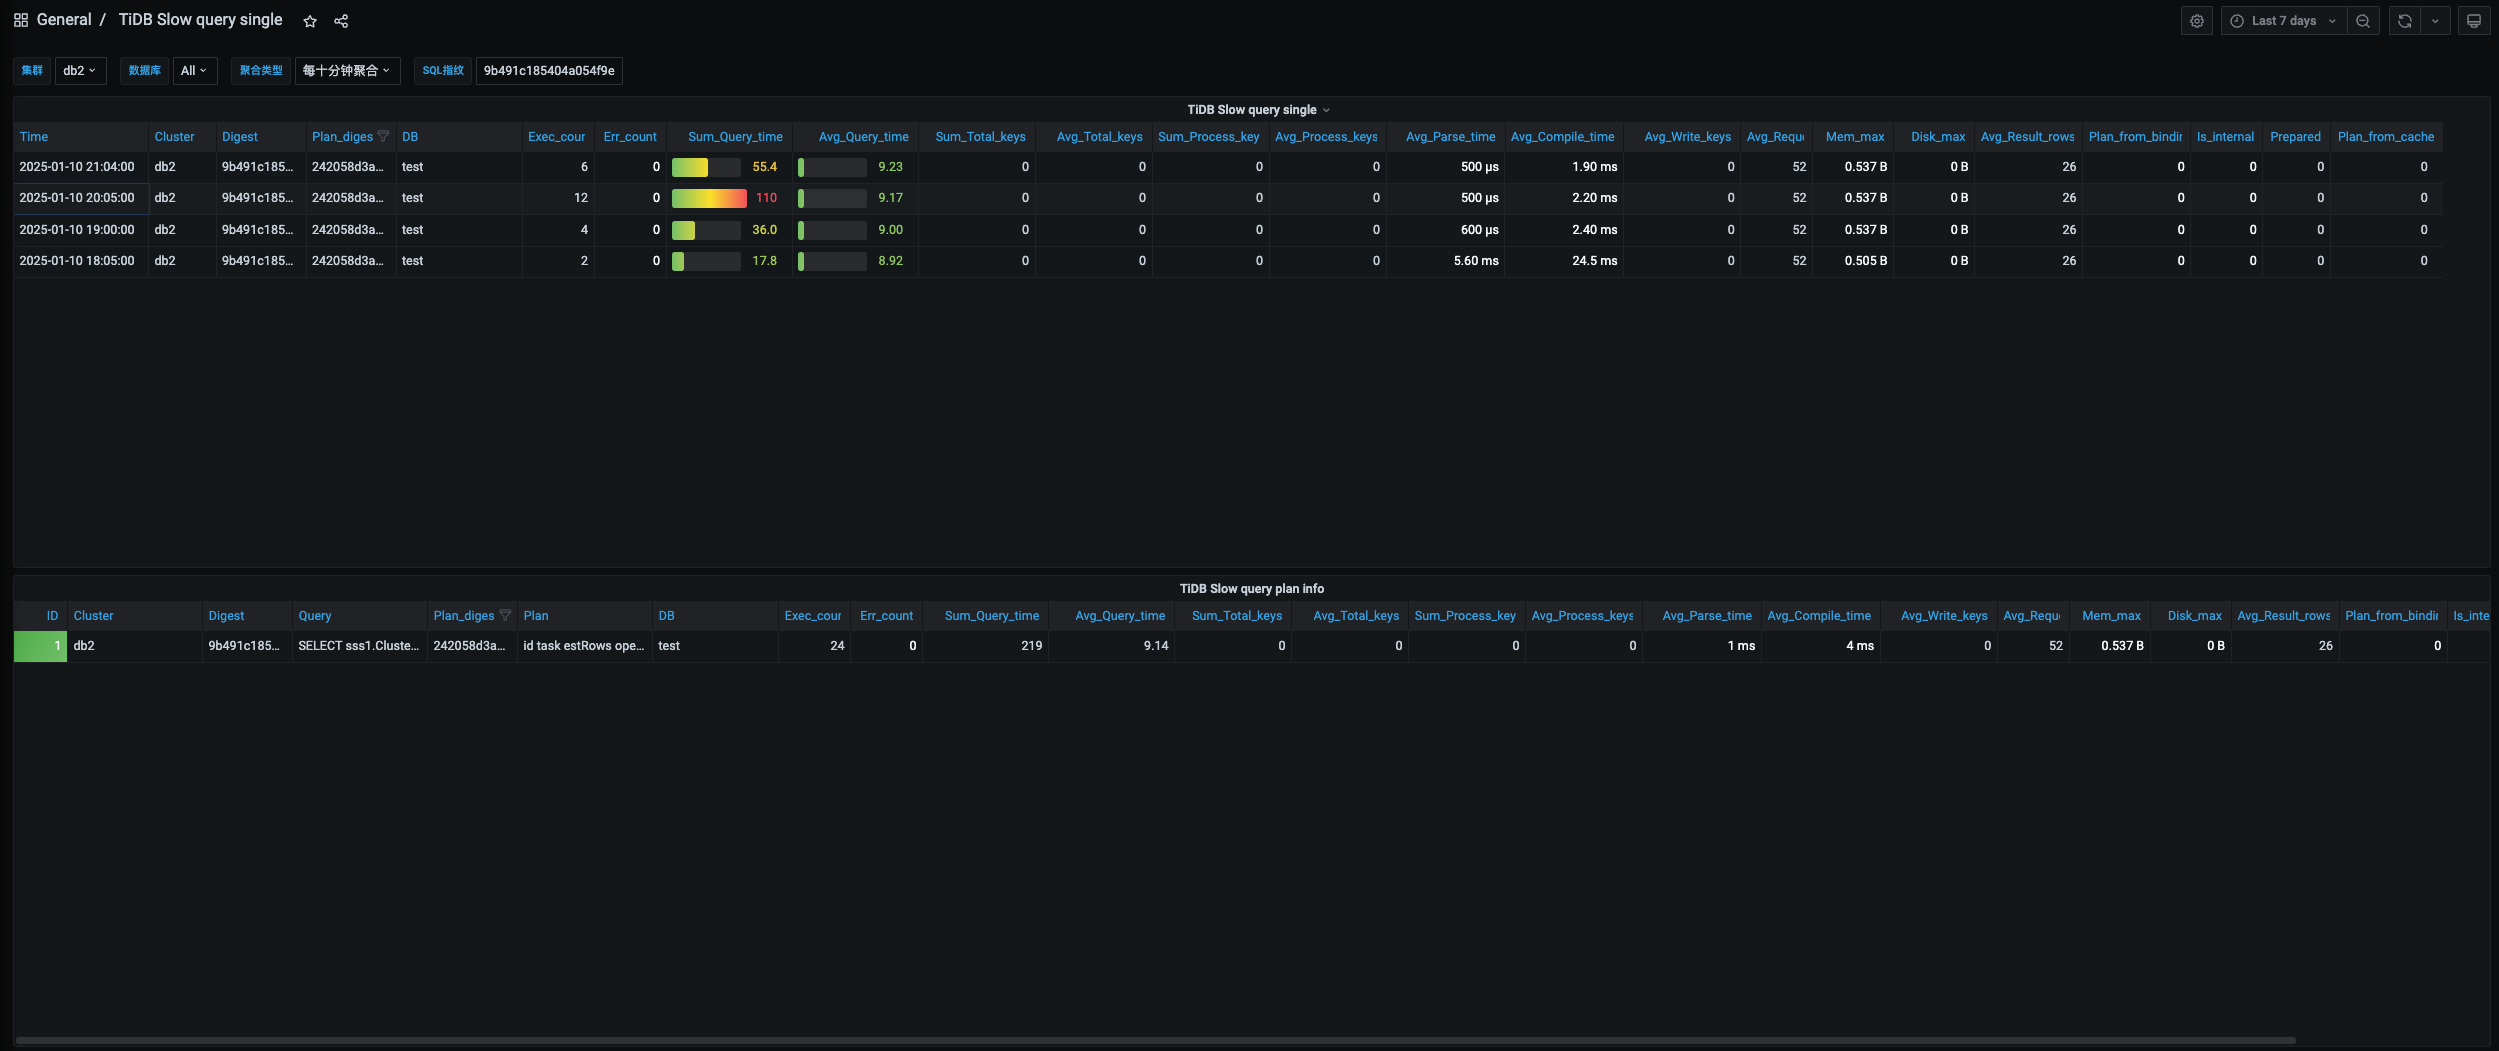
Task: Click the Sum_Query_time gauge bar showing 17.8
Action: 706,261
